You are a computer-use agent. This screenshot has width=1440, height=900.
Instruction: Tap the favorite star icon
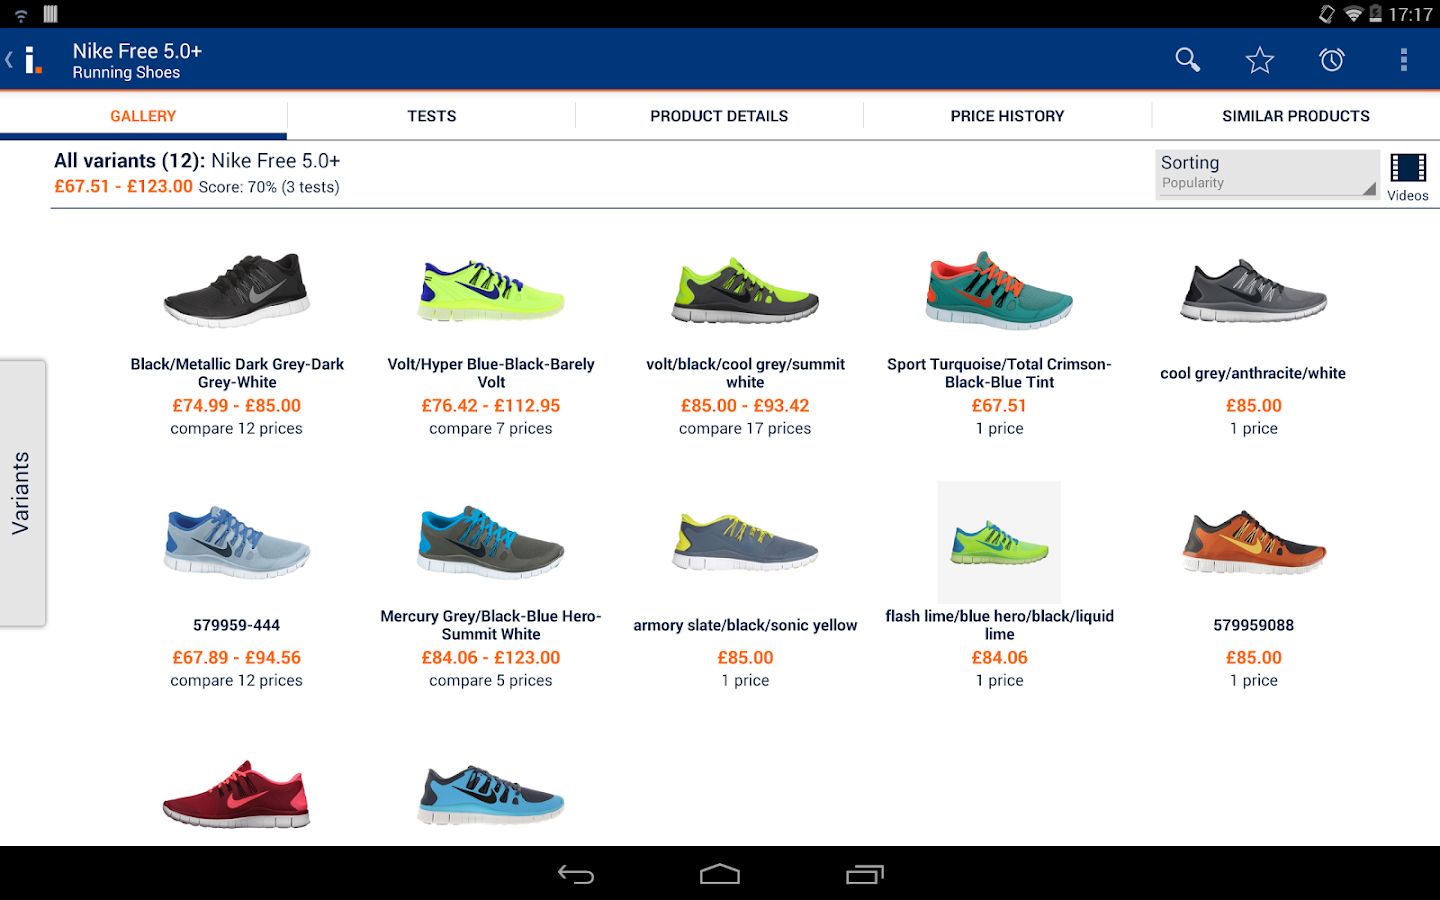pyautogui.click(x=1260, y=60)
